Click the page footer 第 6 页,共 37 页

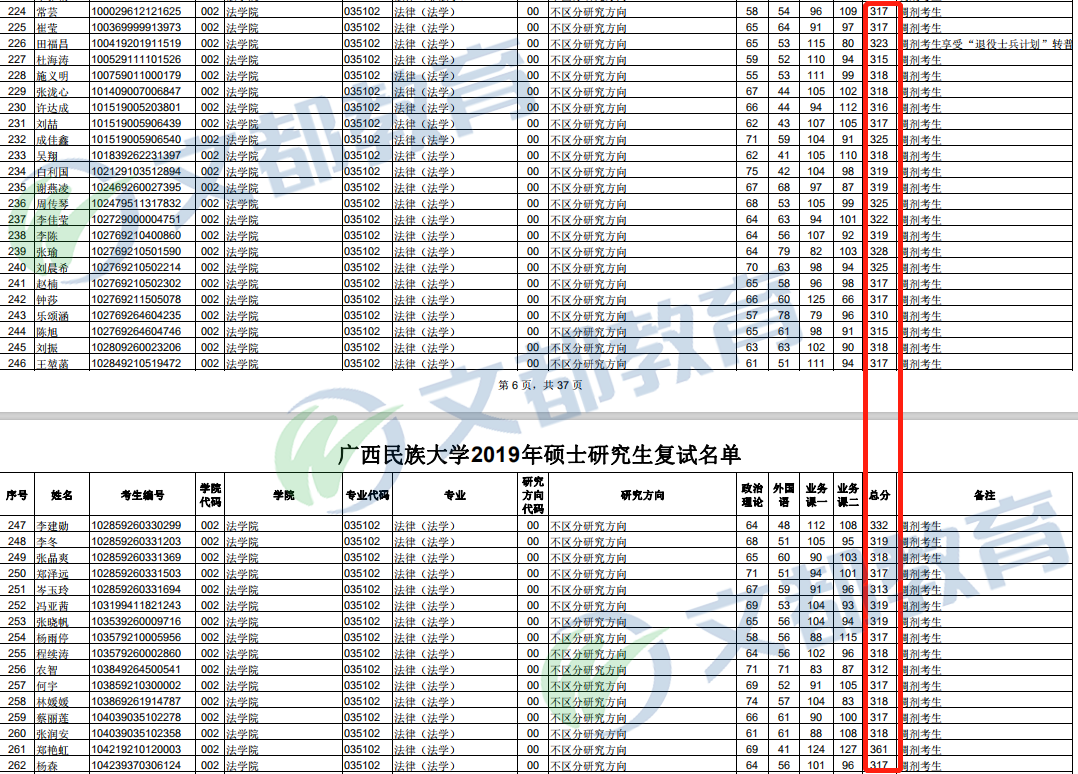[x=540, y=385]
